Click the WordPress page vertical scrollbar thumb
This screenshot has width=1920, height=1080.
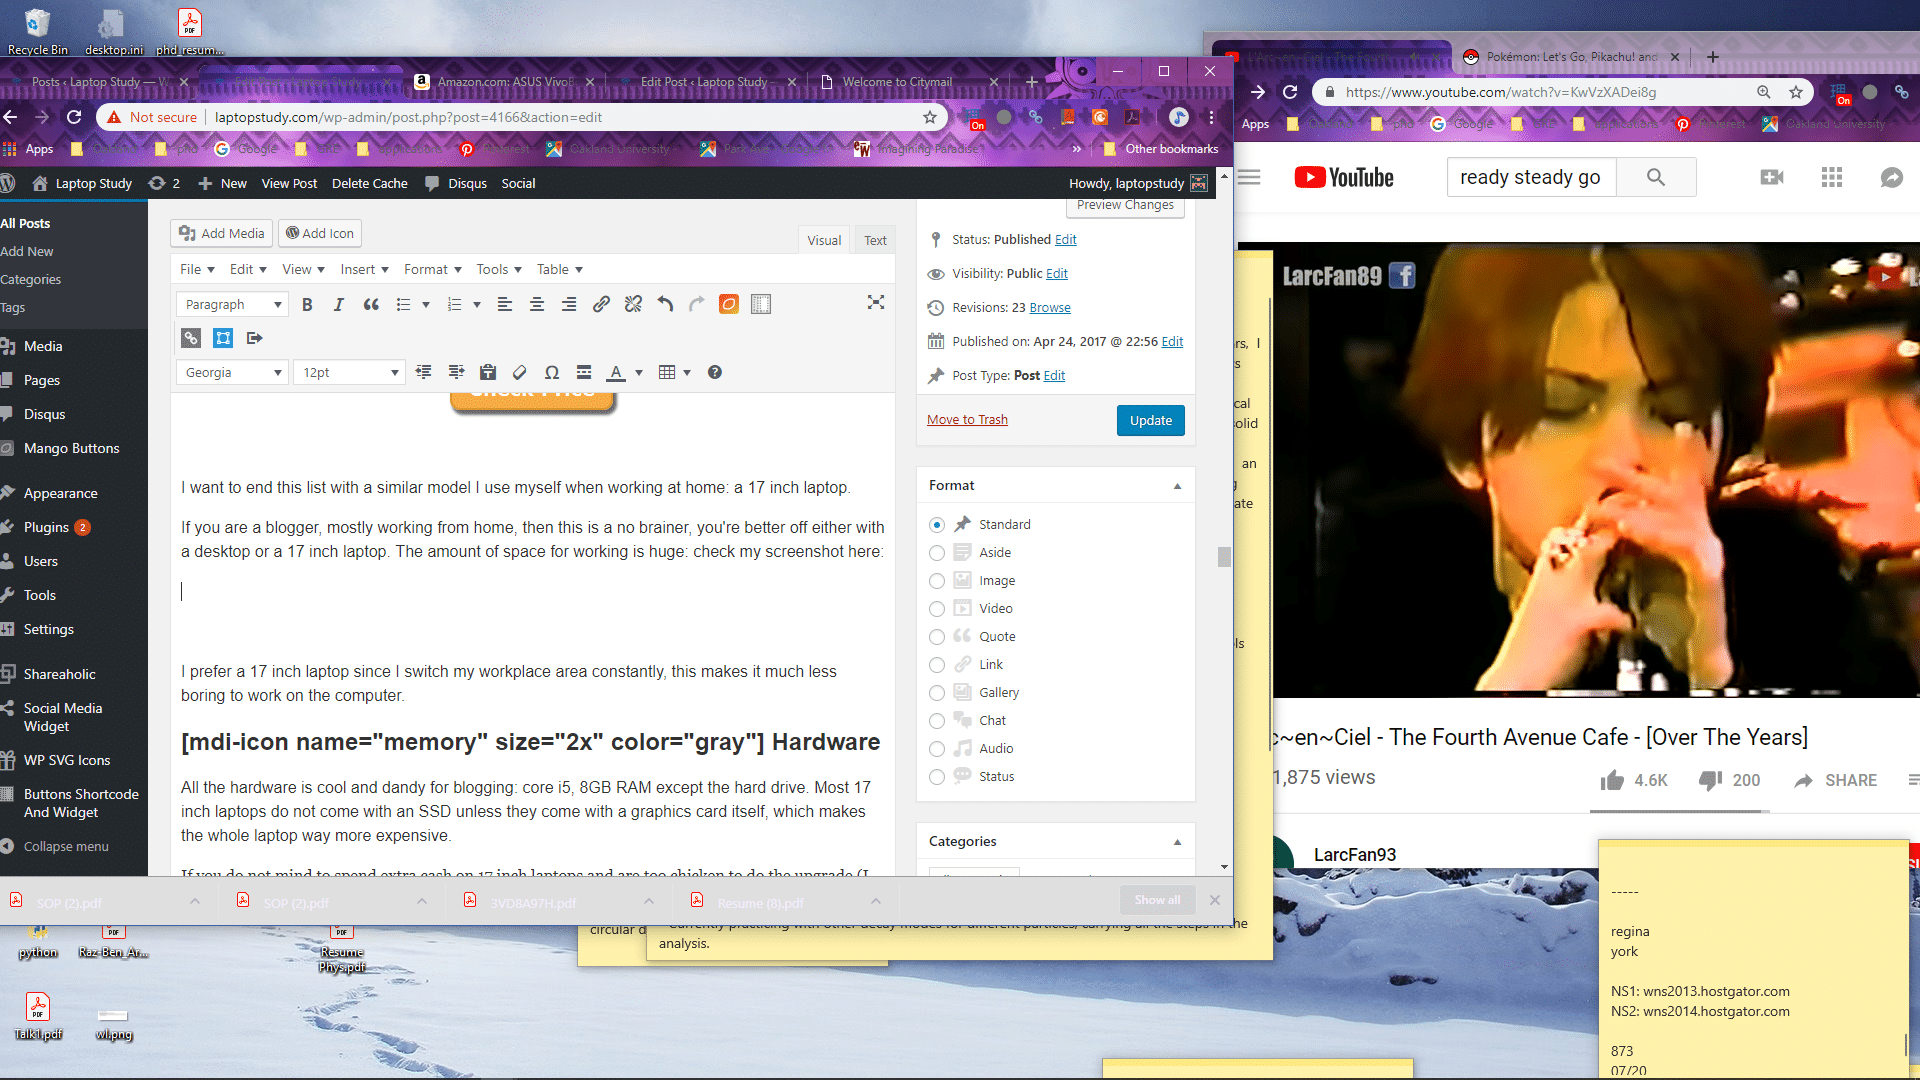coord(1224,557)
